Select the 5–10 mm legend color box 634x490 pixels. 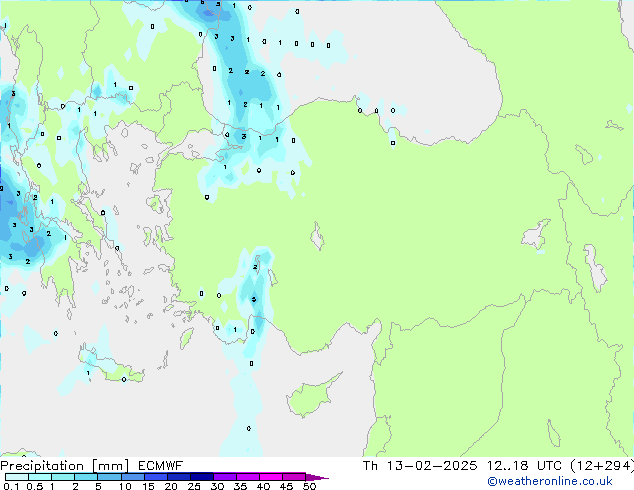(109, 477)
